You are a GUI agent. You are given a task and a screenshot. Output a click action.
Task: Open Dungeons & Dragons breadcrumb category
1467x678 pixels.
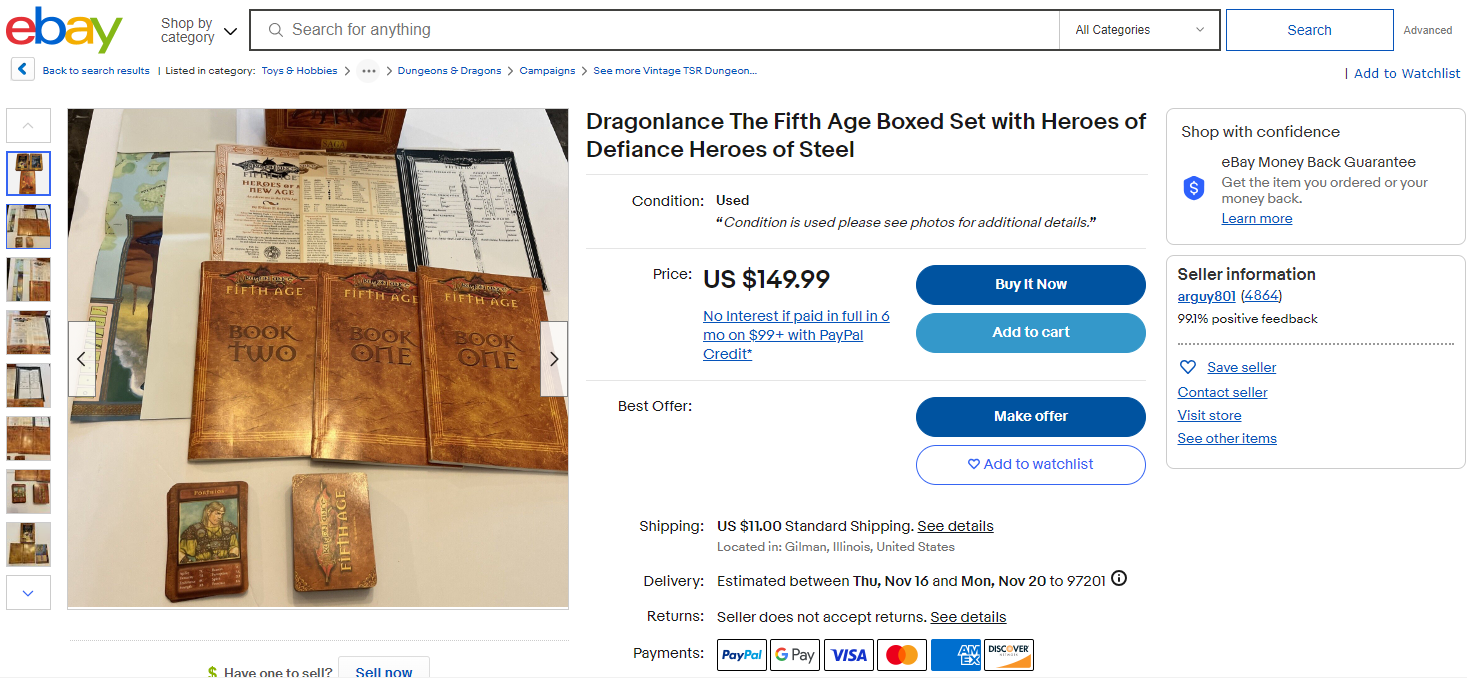click(x=449, y=71)
